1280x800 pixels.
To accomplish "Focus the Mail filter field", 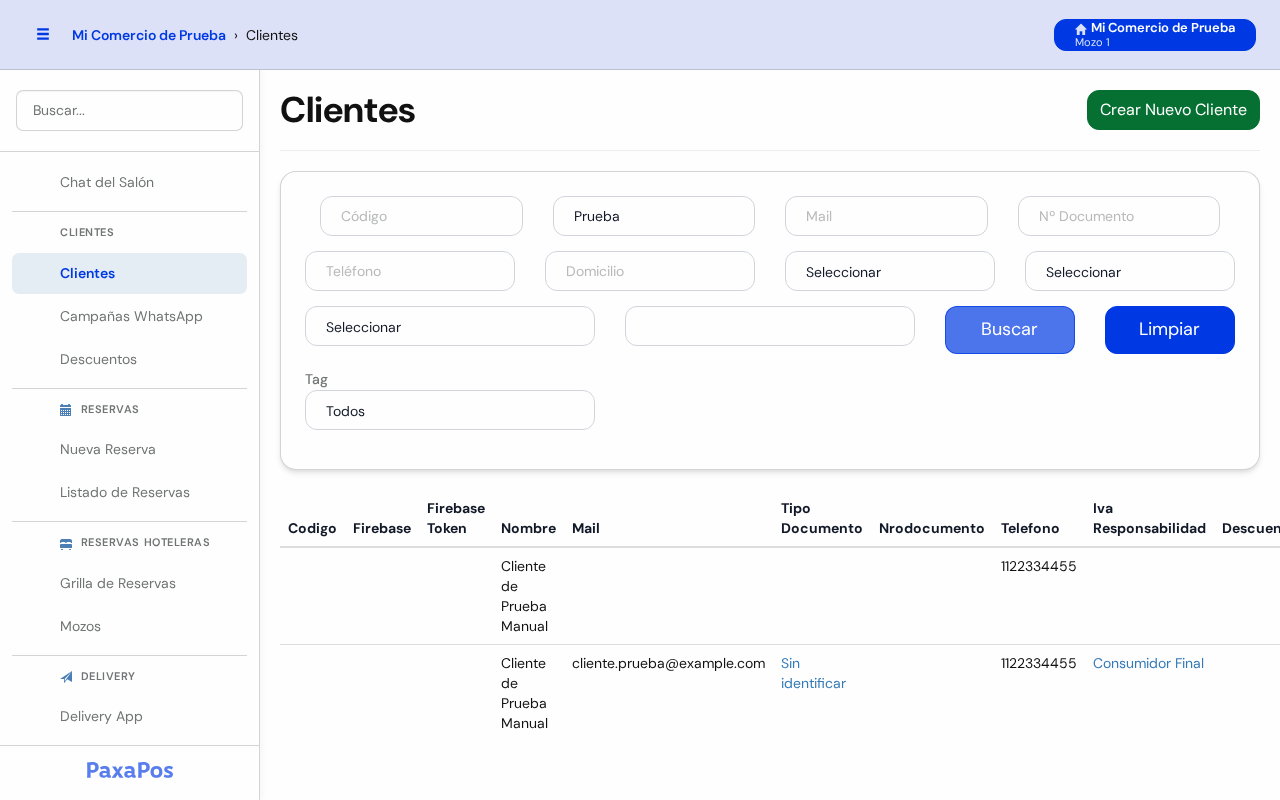I will [x=886, y=216].
